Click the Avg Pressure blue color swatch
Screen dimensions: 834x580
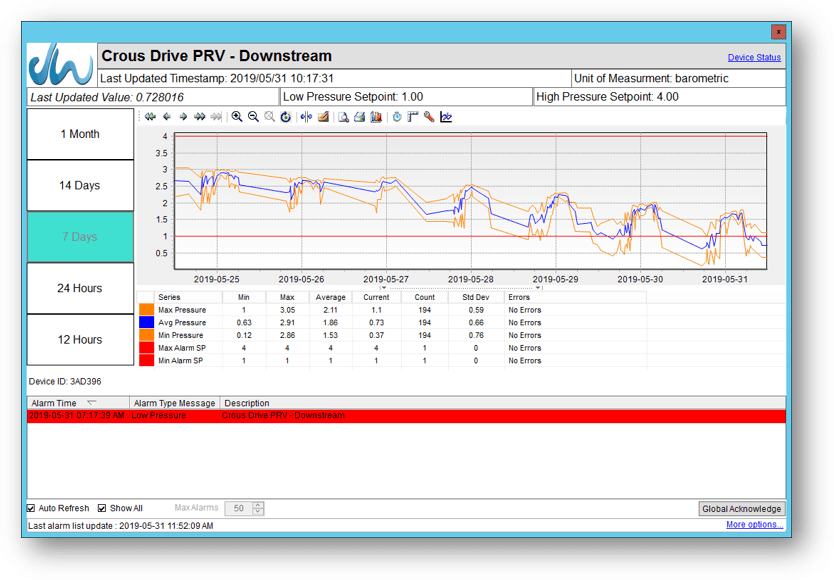(x=146, y=322)
